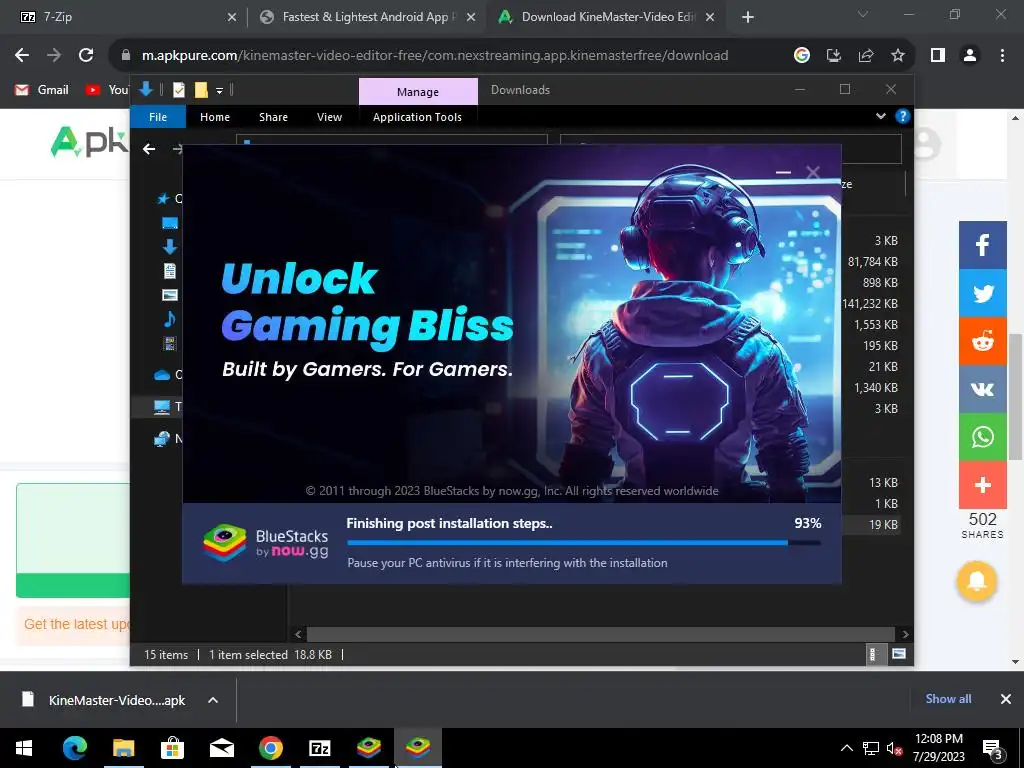The width and height of the screenshot is (1024, 768).
Task: Select the 141,232 KB file row
Action: (x=872, y=304)
